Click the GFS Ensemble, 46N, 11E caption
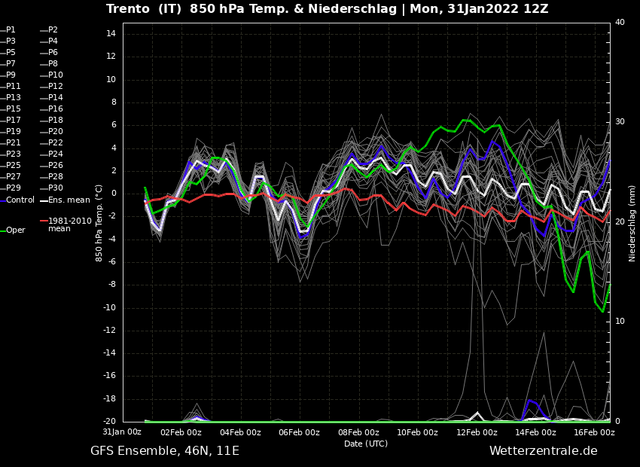This screenshot has width=640, height=467. pos(165,451)
